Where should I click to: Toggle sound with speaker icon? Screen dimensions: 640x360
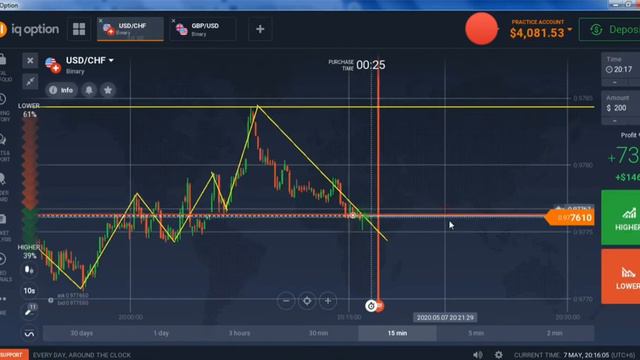coord(478,355)
